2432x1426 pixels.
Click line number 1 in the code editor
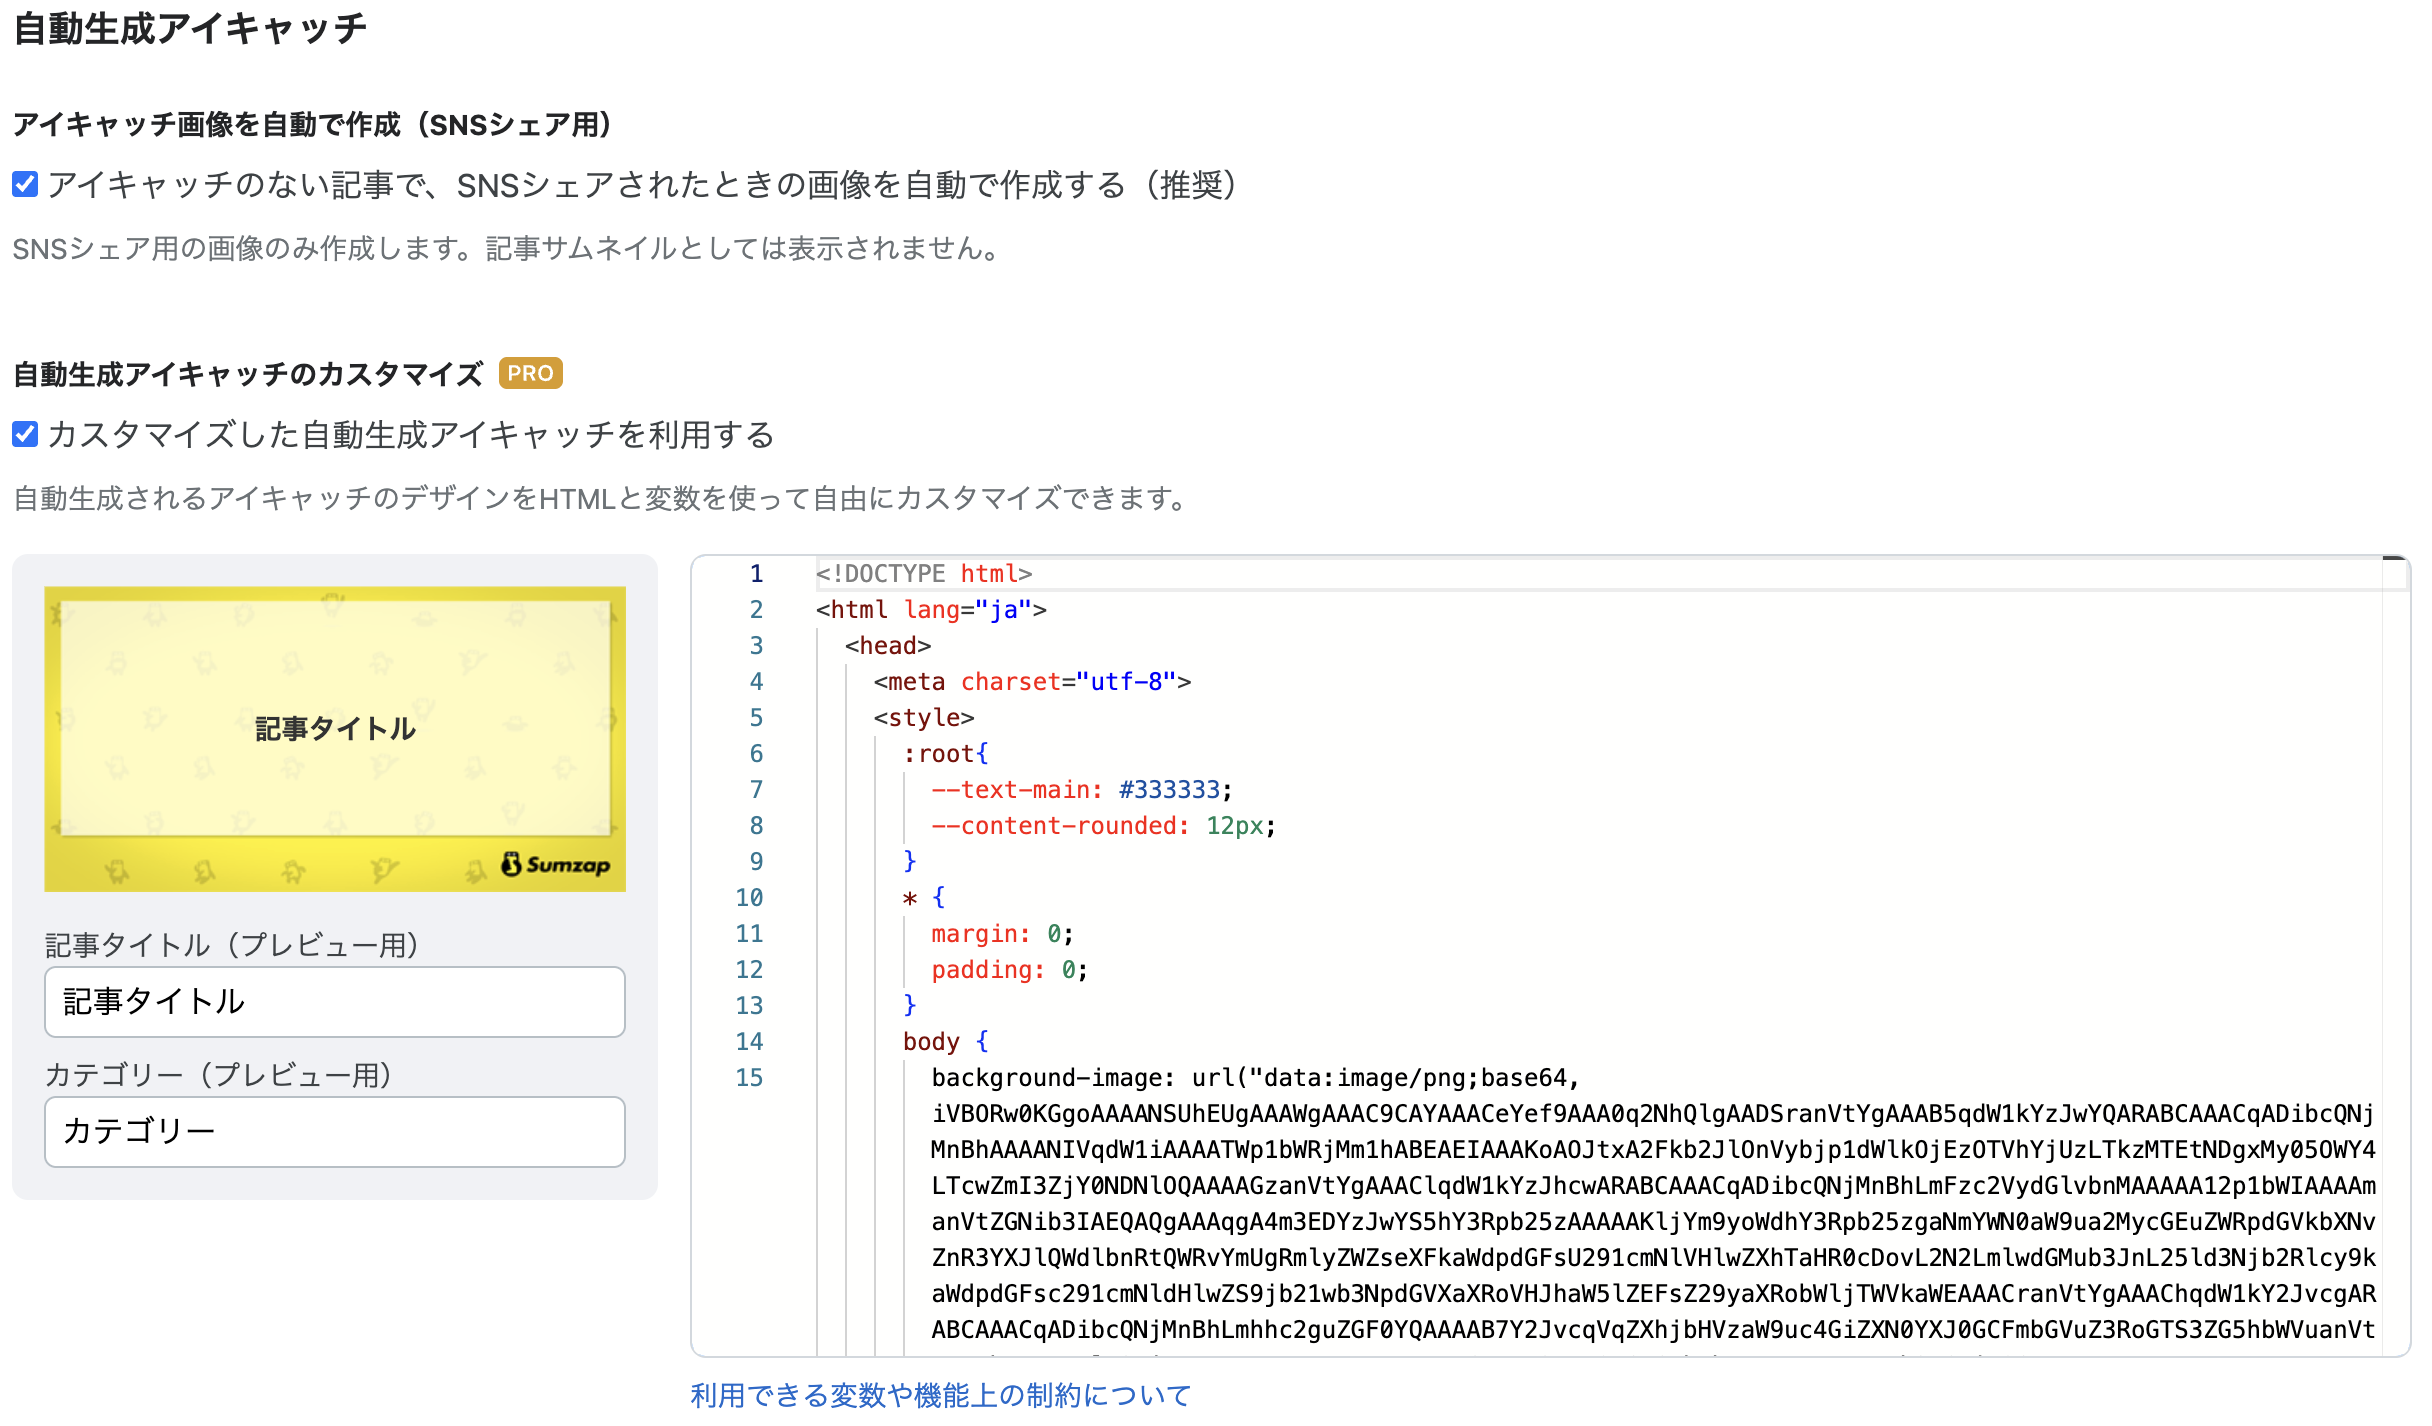[756, 574]
